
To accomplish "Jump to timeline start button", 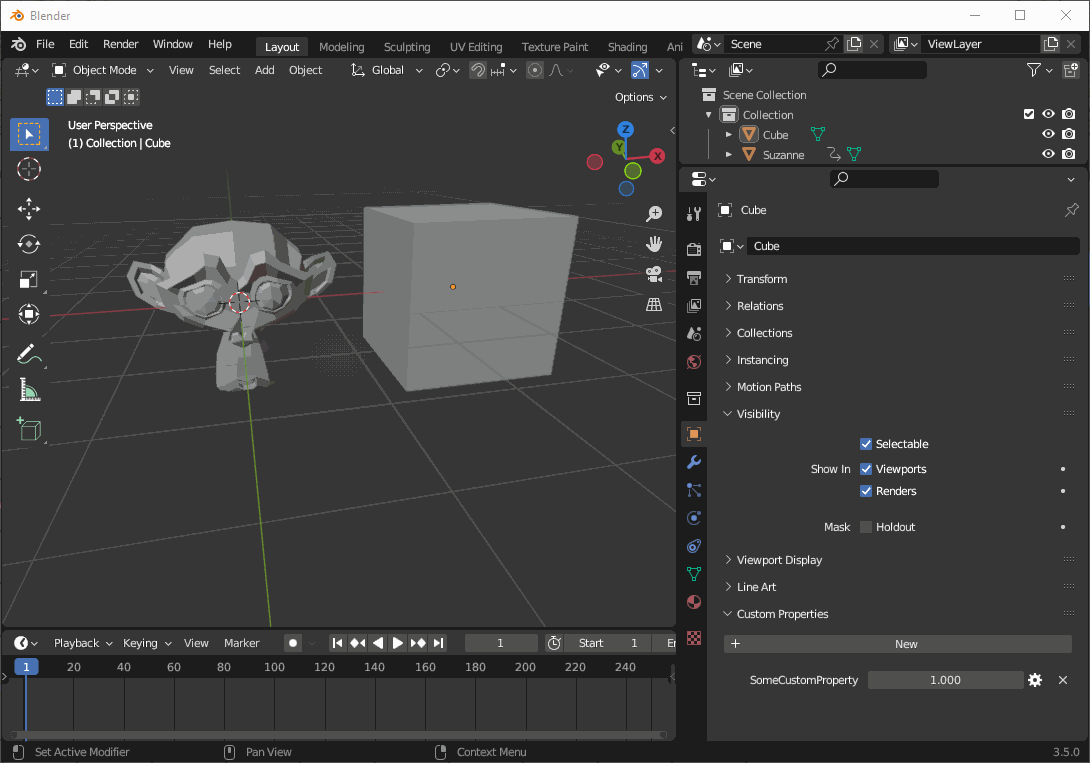I will [337, 643].
